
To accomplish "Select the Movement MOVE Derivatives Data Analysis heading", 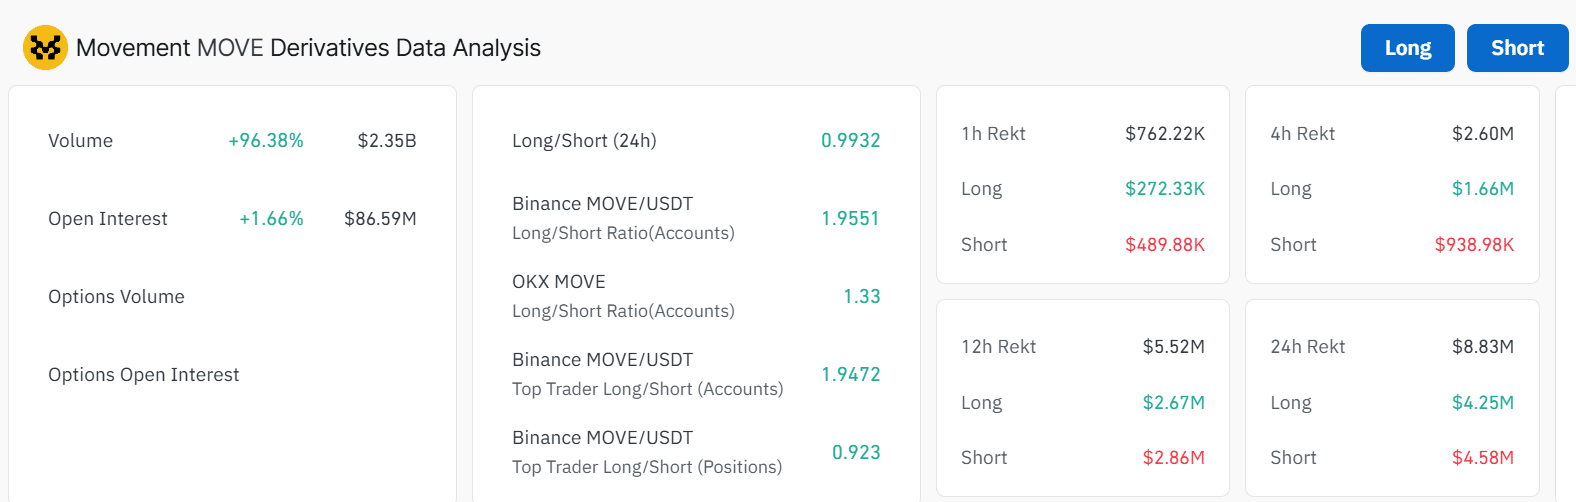I will coord(308,48).
